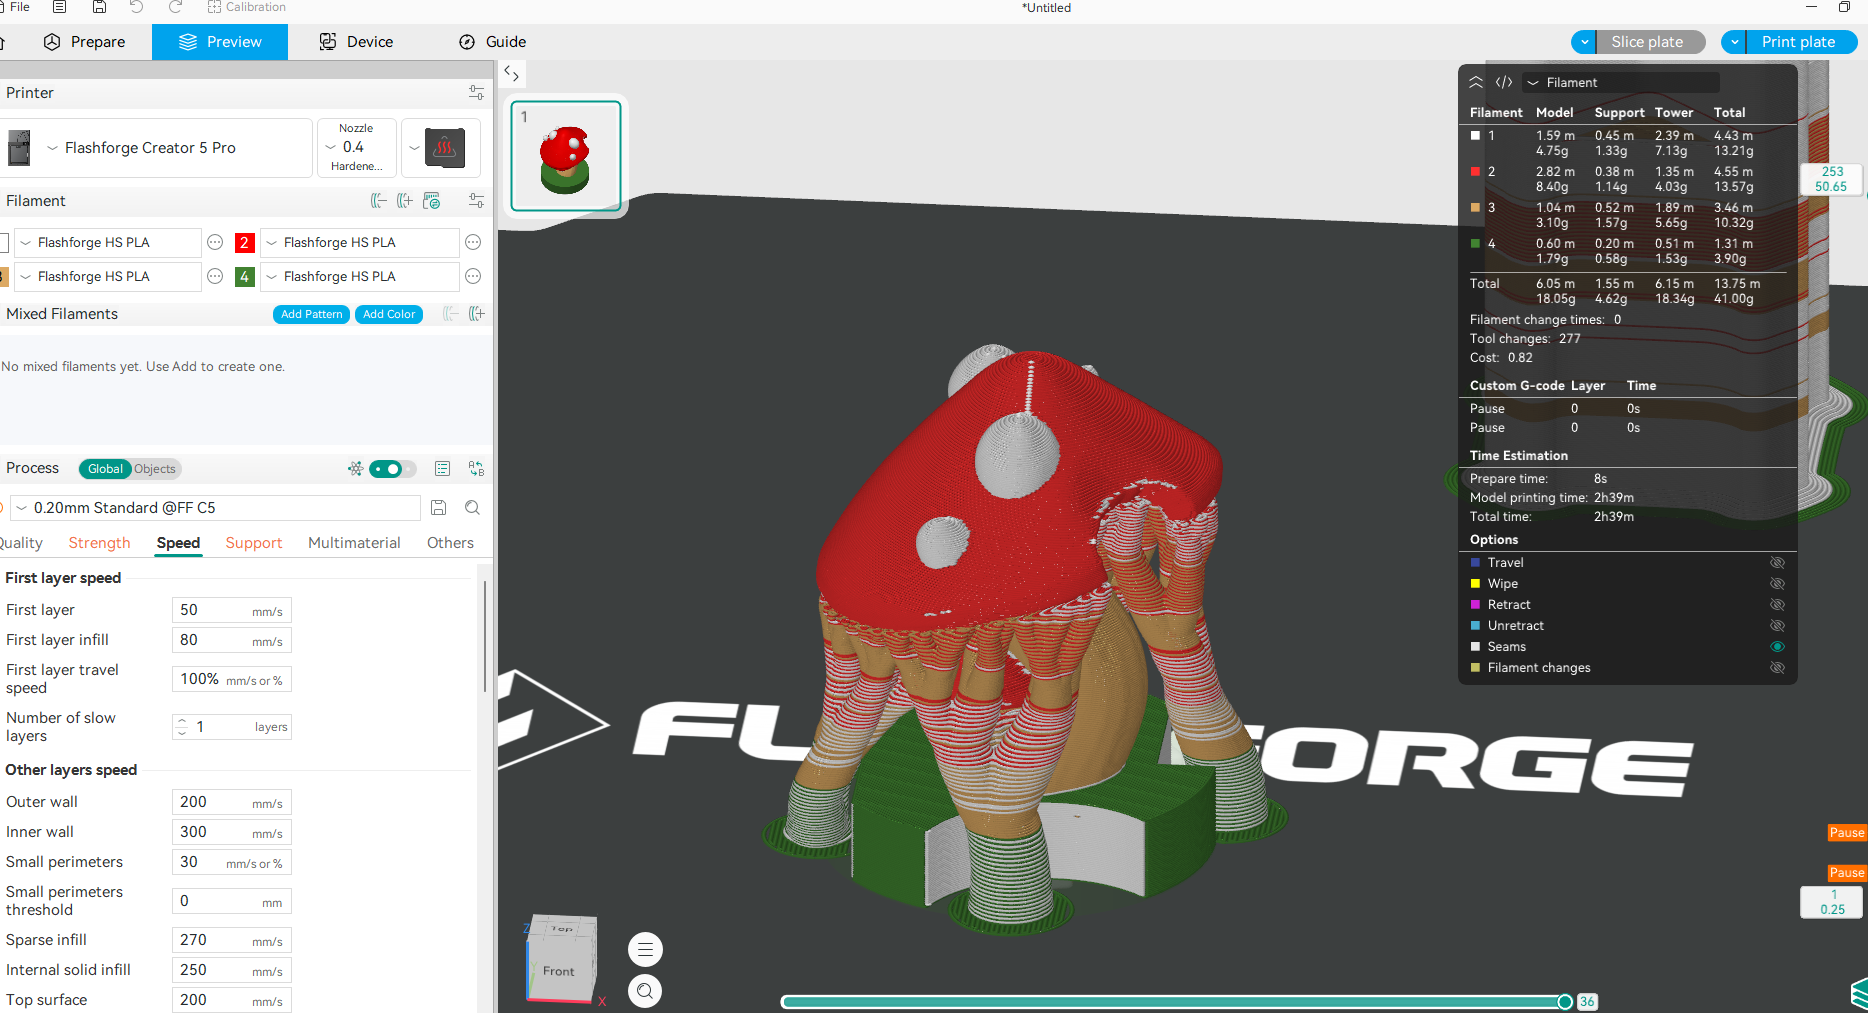Toggle Seams visibility eye icon

(x=1777, y=647)
